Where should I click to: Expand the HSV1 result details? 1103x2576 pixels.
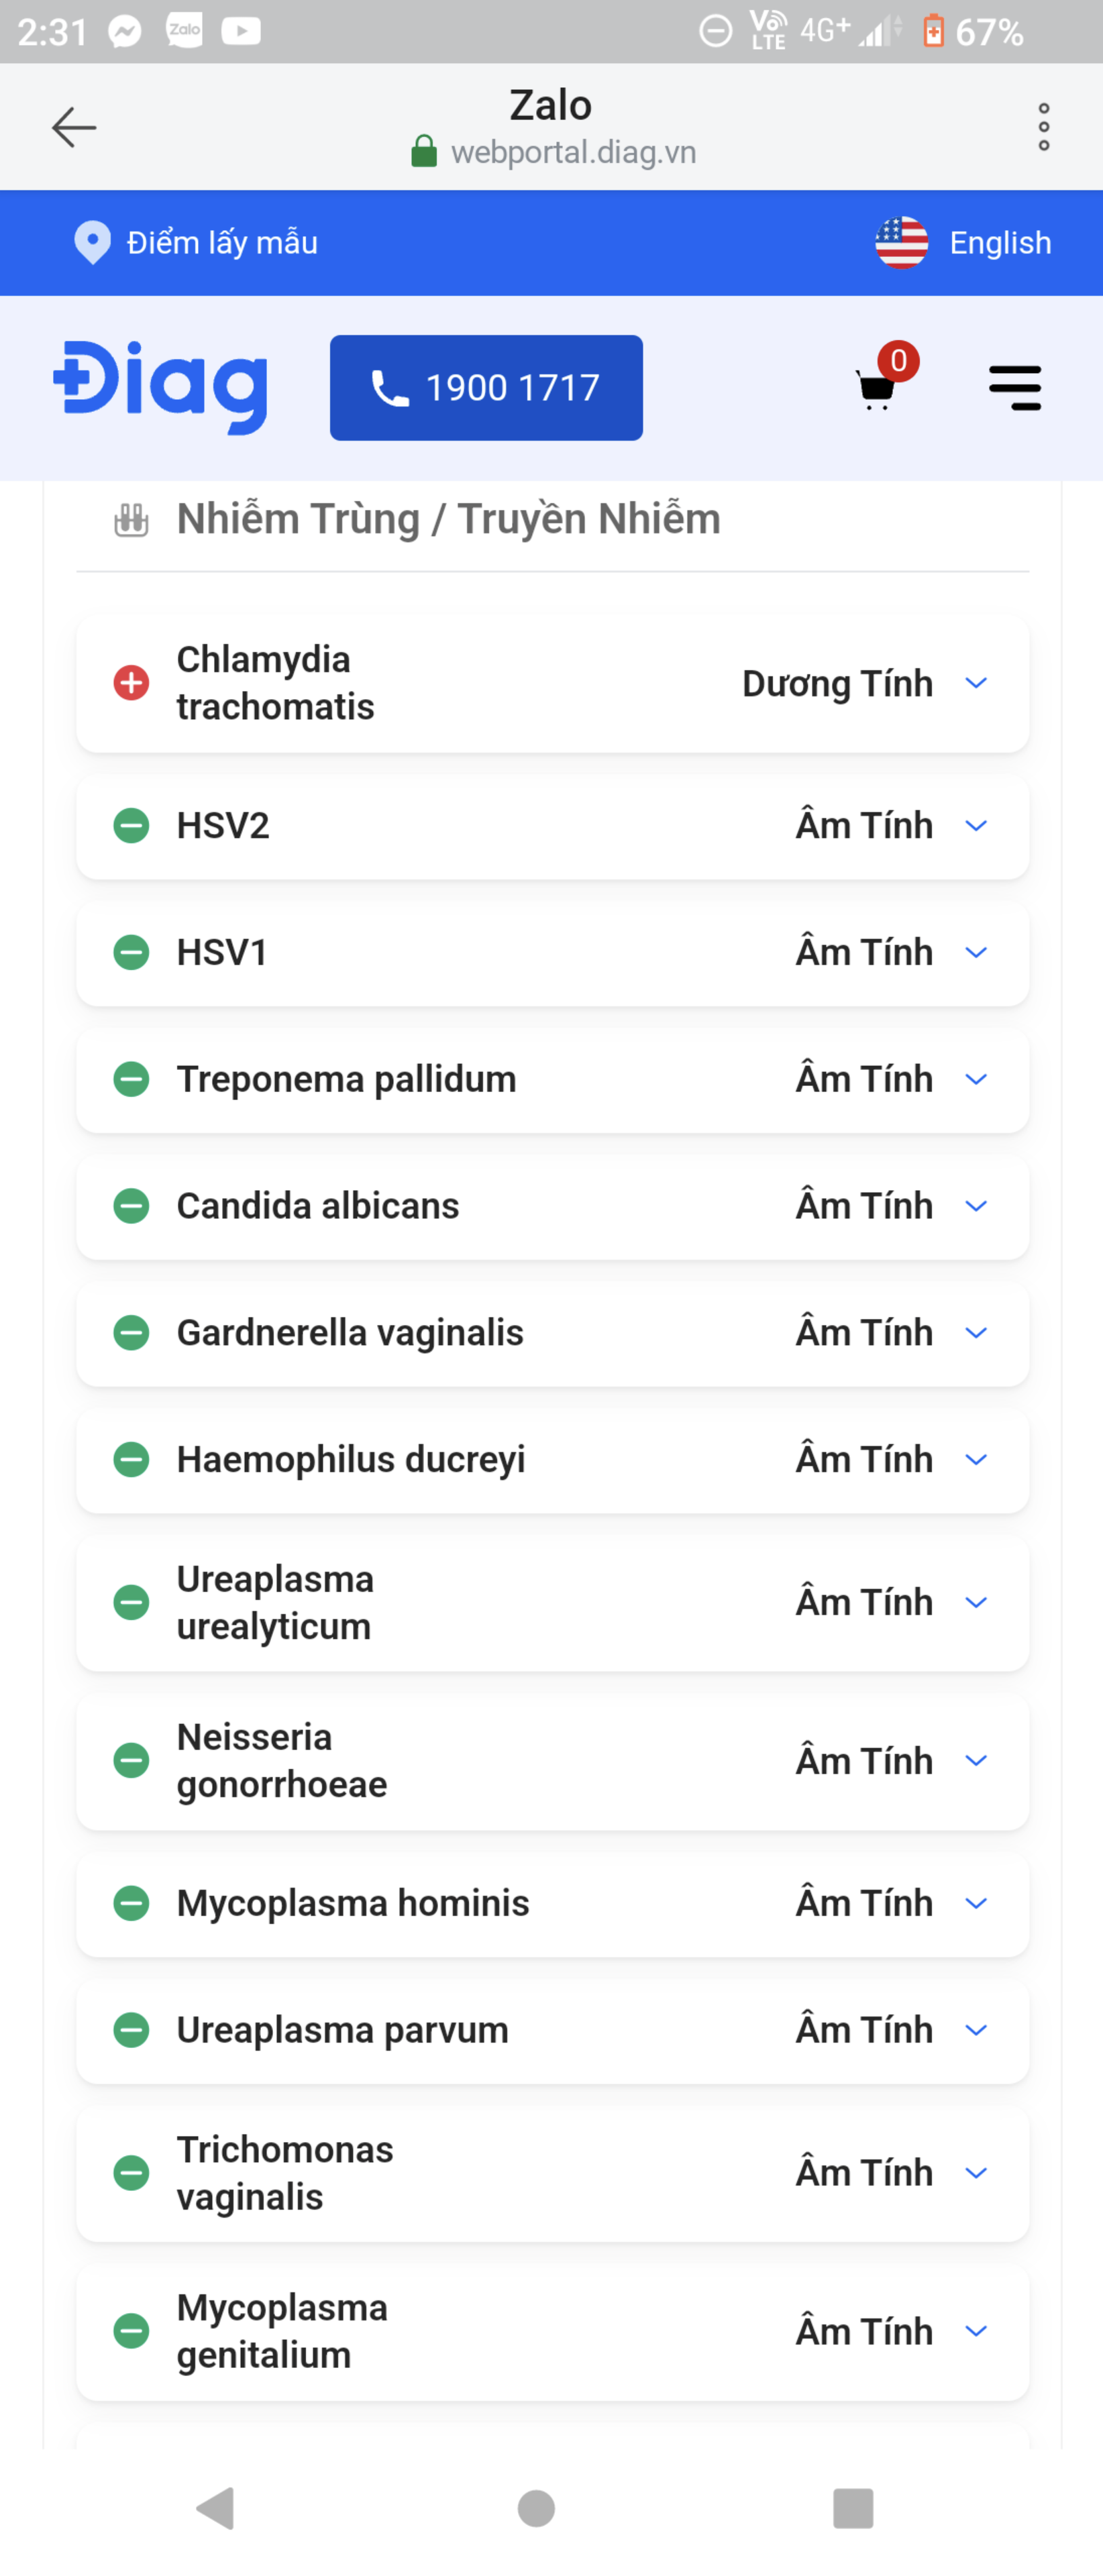(975, 952)
